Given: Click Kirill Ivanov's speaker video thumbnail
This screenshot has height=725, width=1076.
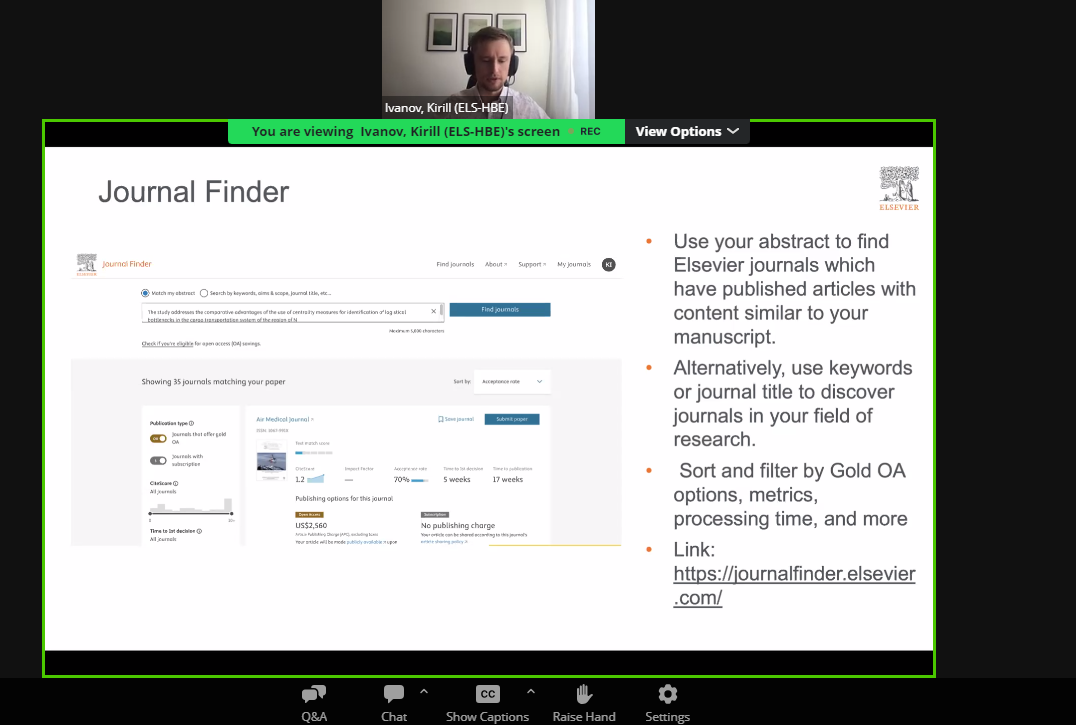Looking at the screenshot, I should click(489, 59).
